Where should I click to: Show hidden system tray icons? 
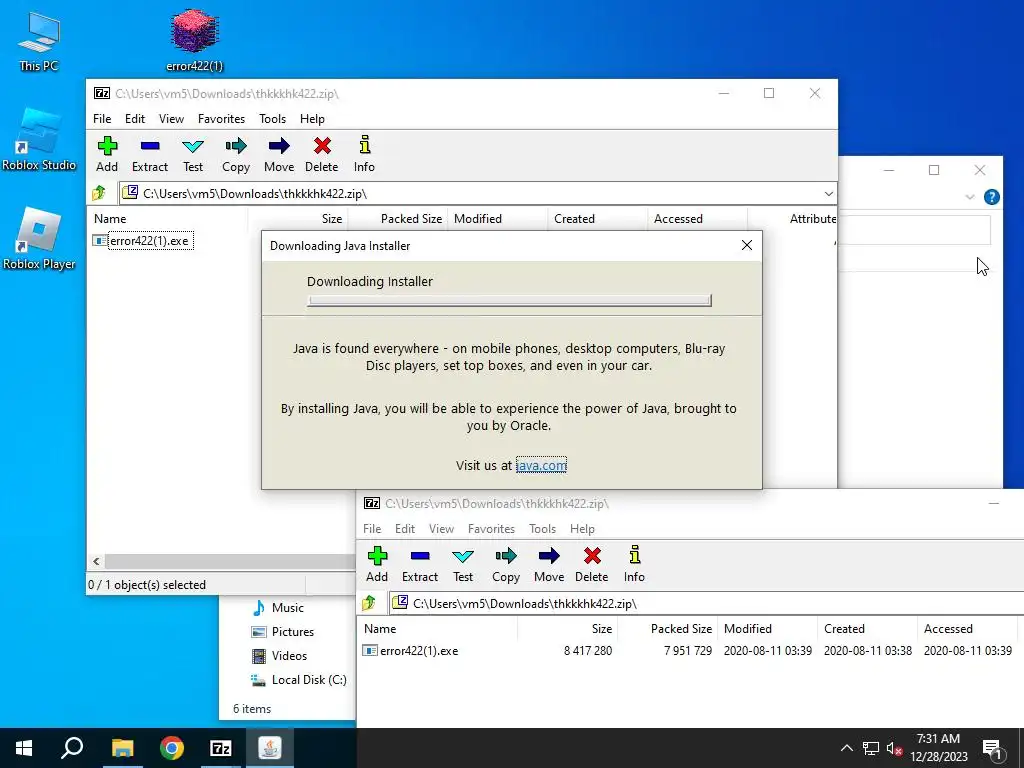[x=846, y=748]
